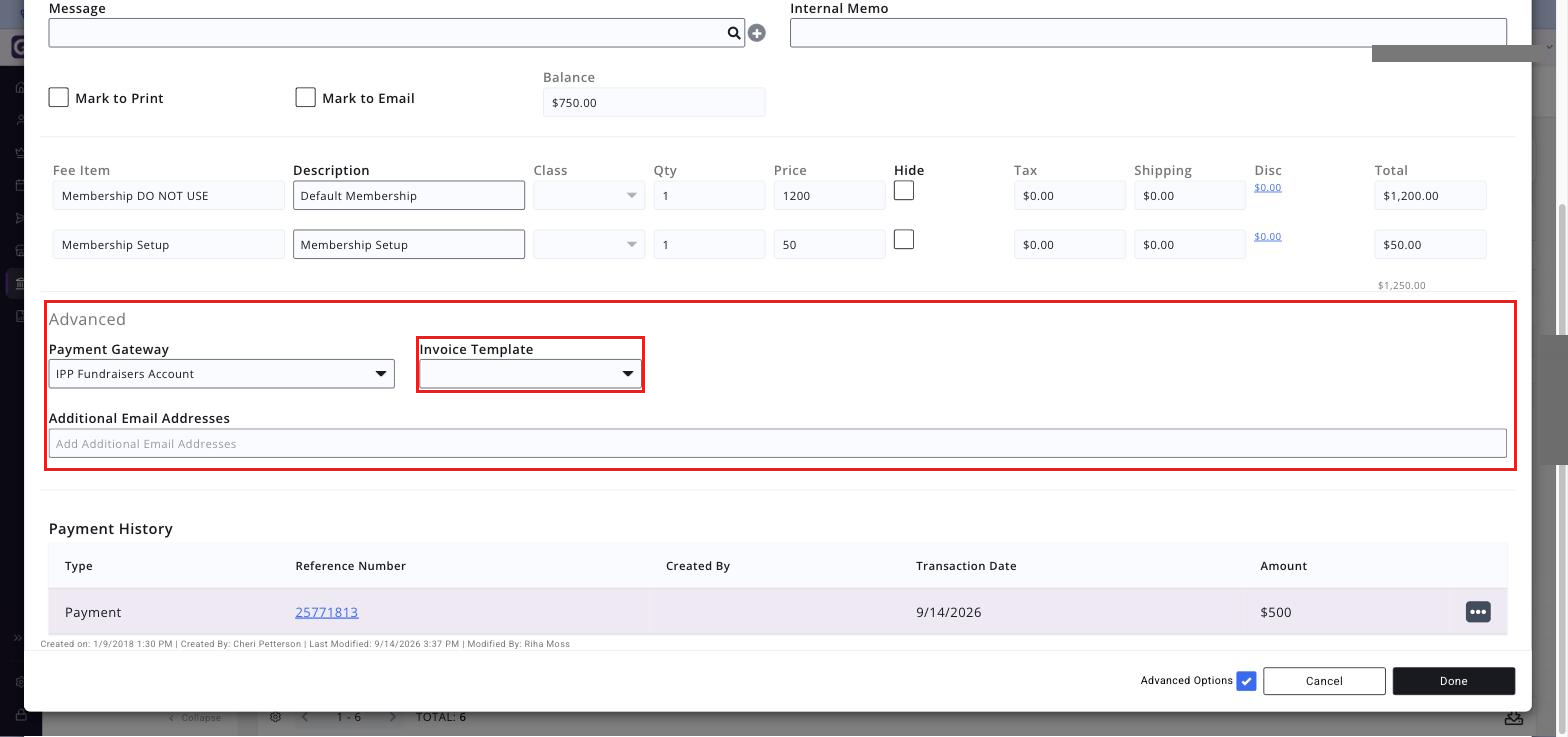The image size is (1568, 737).
Task: Click the Total field showing $1,200.00
Action: (1430, 195)
